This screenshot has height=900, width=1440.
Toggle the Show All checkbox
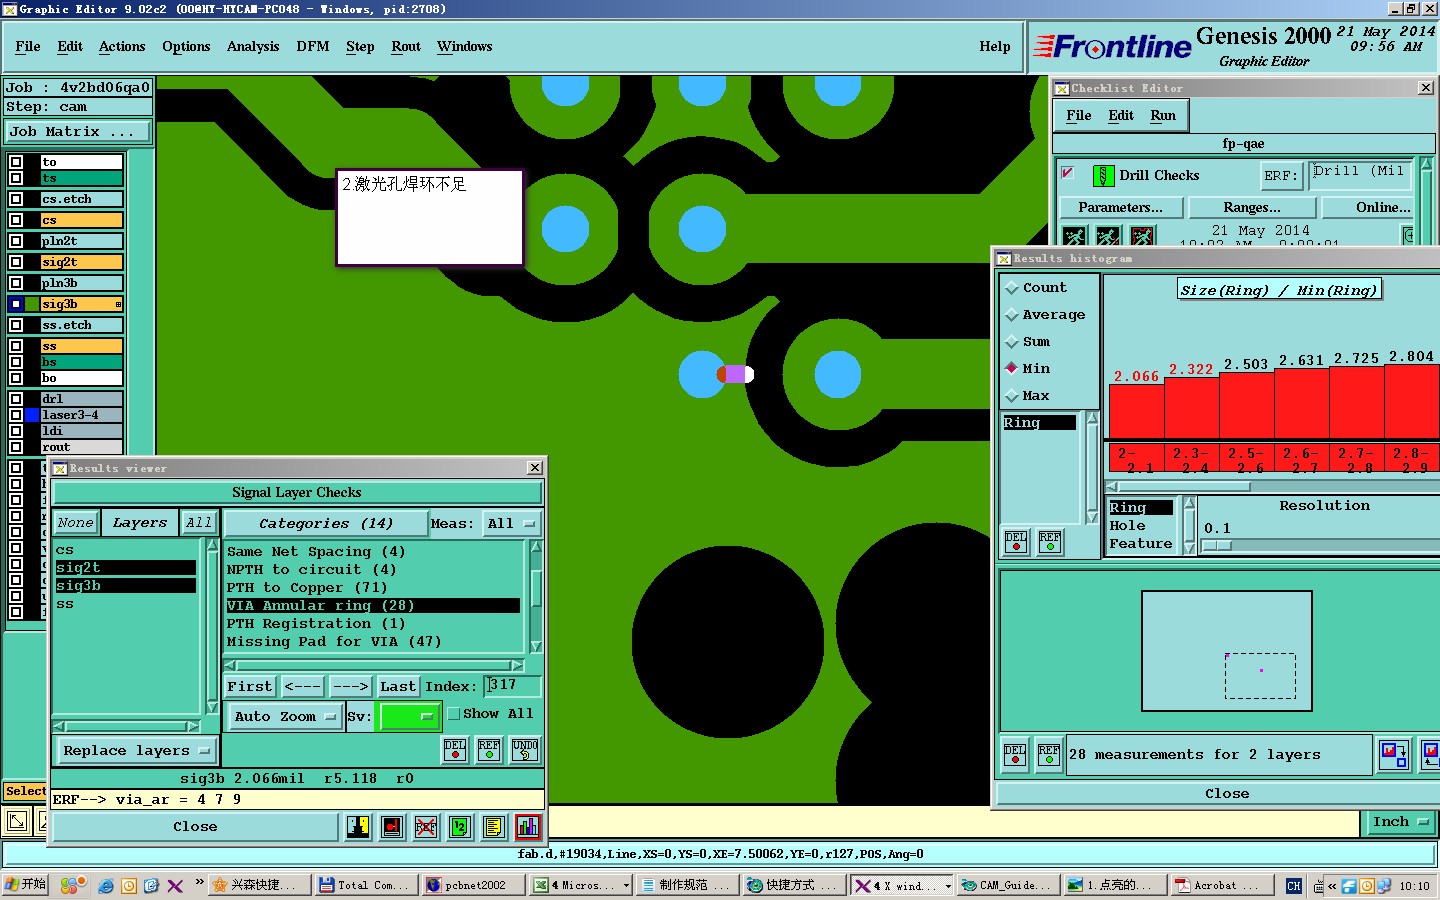(454, 714)
